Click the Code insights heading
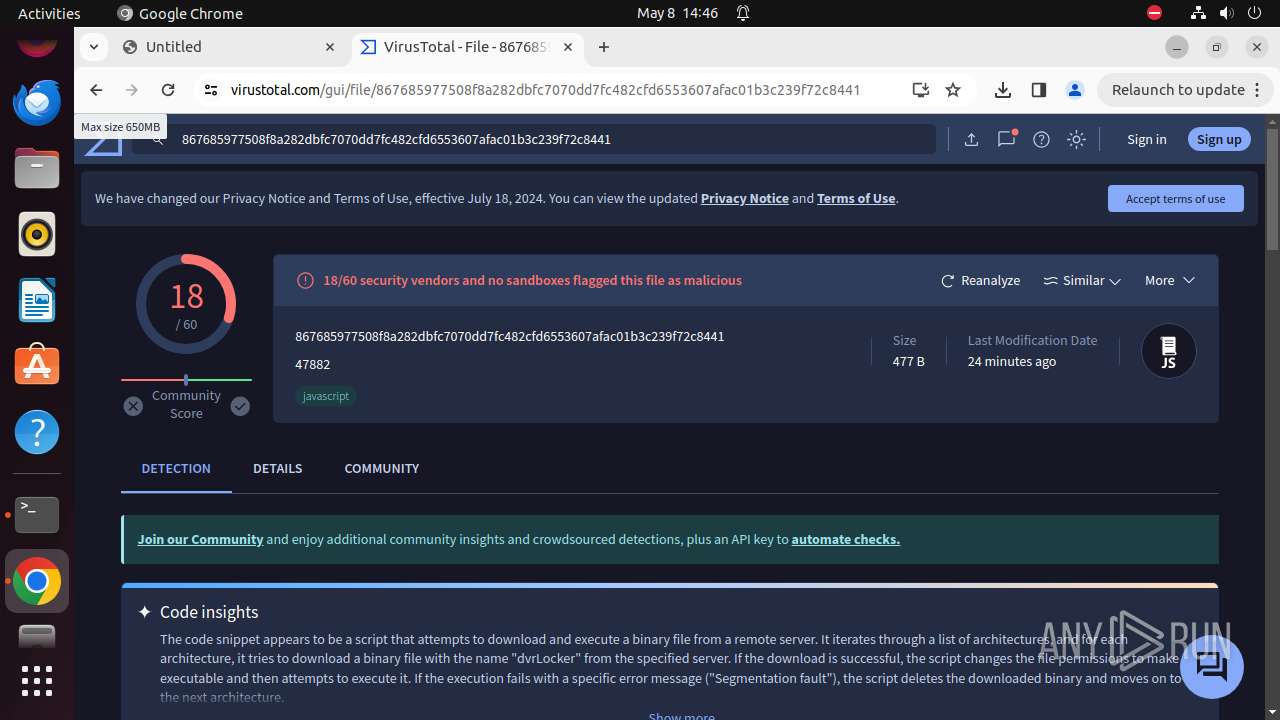1280x720 pixels. pyautogui.click(x=209, y=612)
